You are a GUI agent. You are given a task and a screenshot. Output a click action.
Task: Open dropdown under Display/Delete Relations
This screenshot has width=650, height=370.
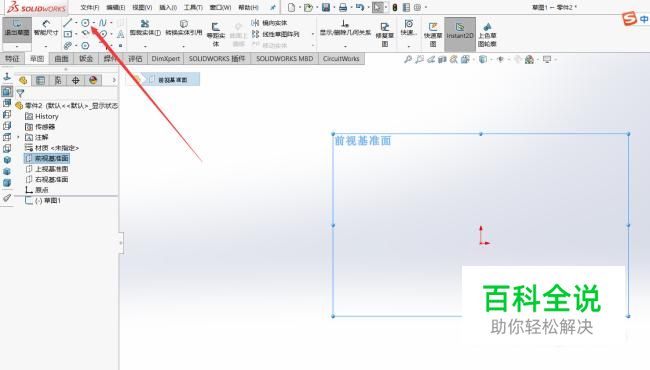(345, 46)
